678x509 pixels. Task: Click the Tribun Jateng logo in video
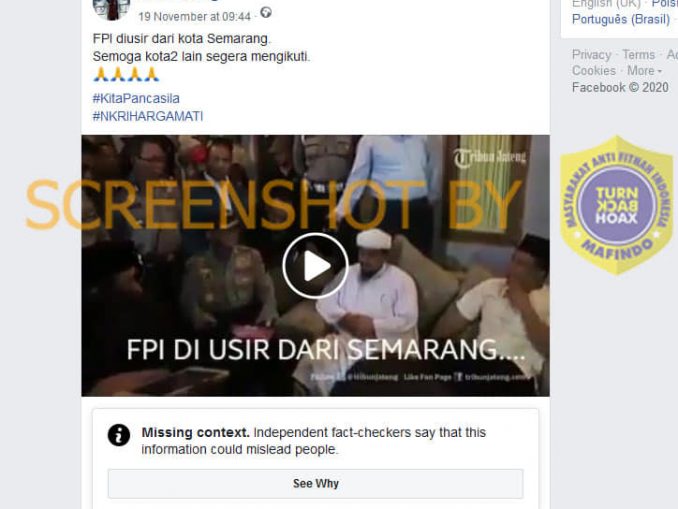coord(489,158)
